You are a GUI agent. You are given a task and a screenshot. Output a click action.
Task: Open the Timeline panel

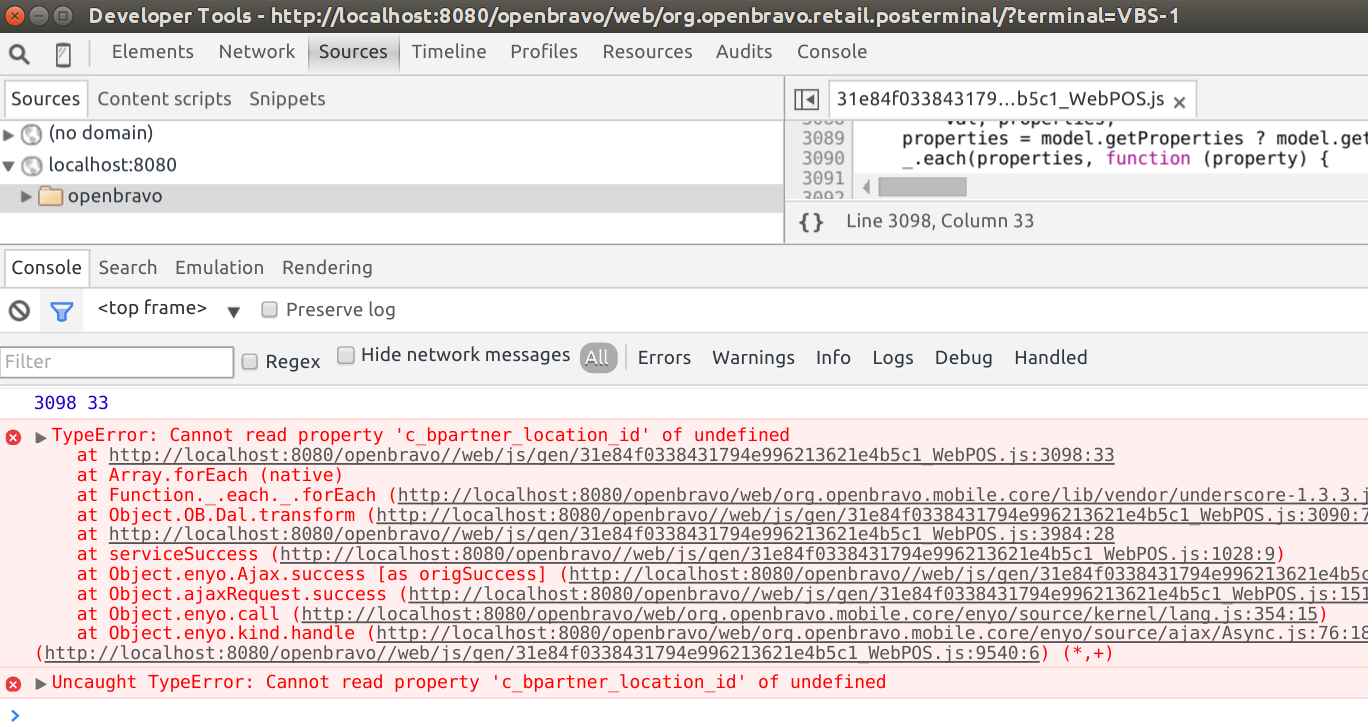pos(449,52)
